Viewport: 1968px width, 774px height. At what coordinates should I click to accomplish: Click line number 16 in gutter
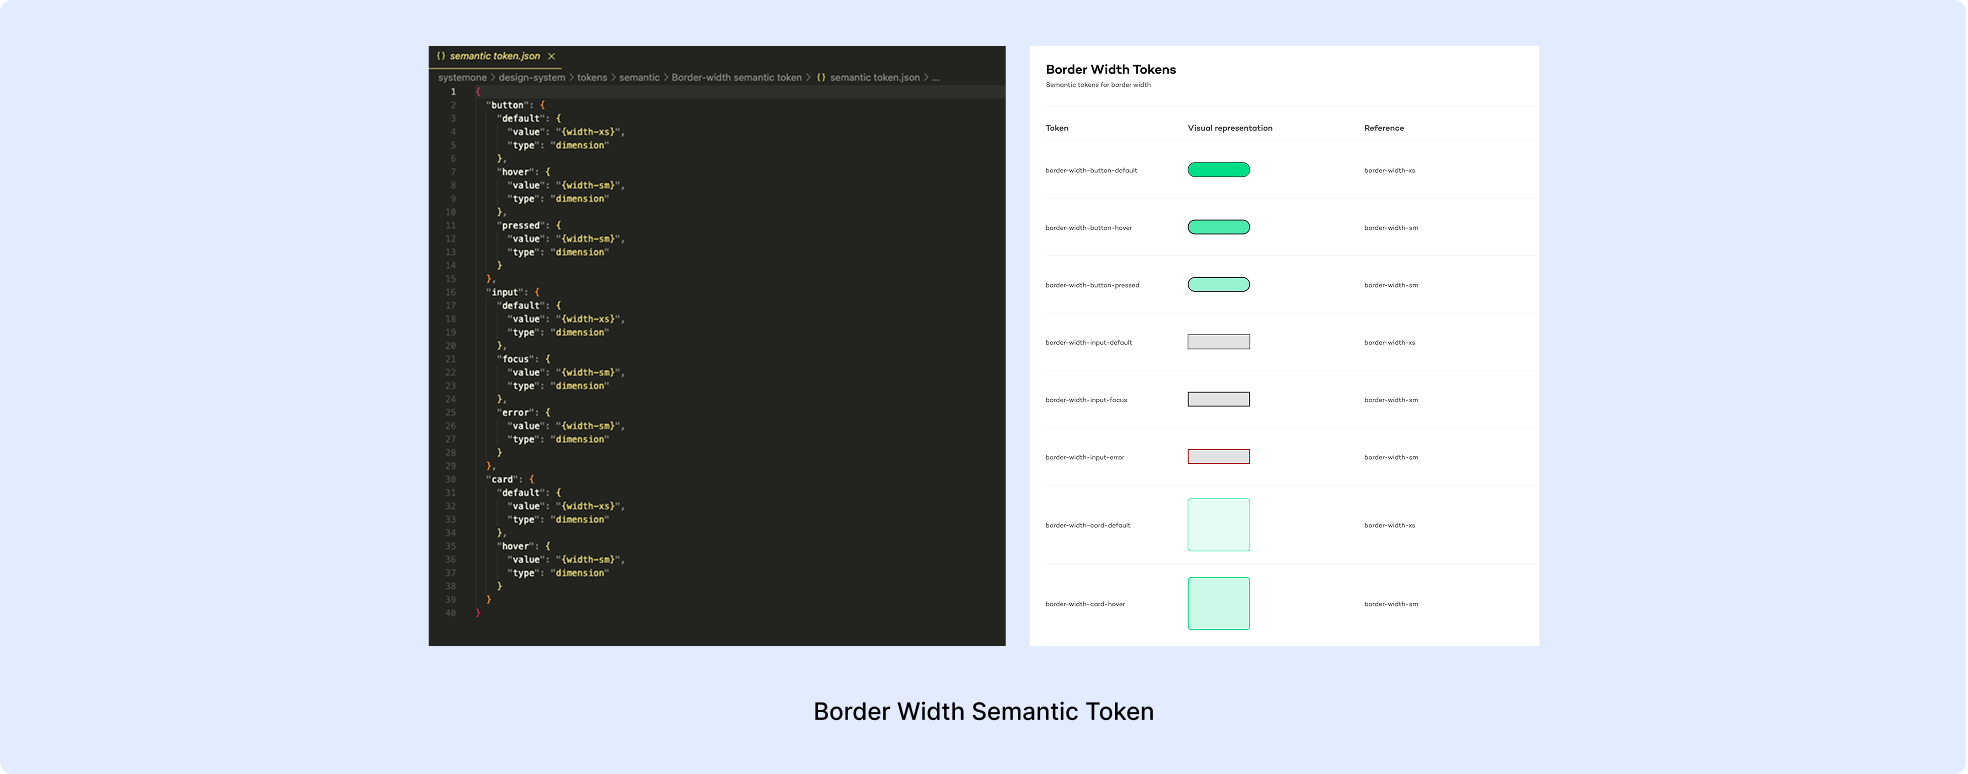[x=450, y=293]
